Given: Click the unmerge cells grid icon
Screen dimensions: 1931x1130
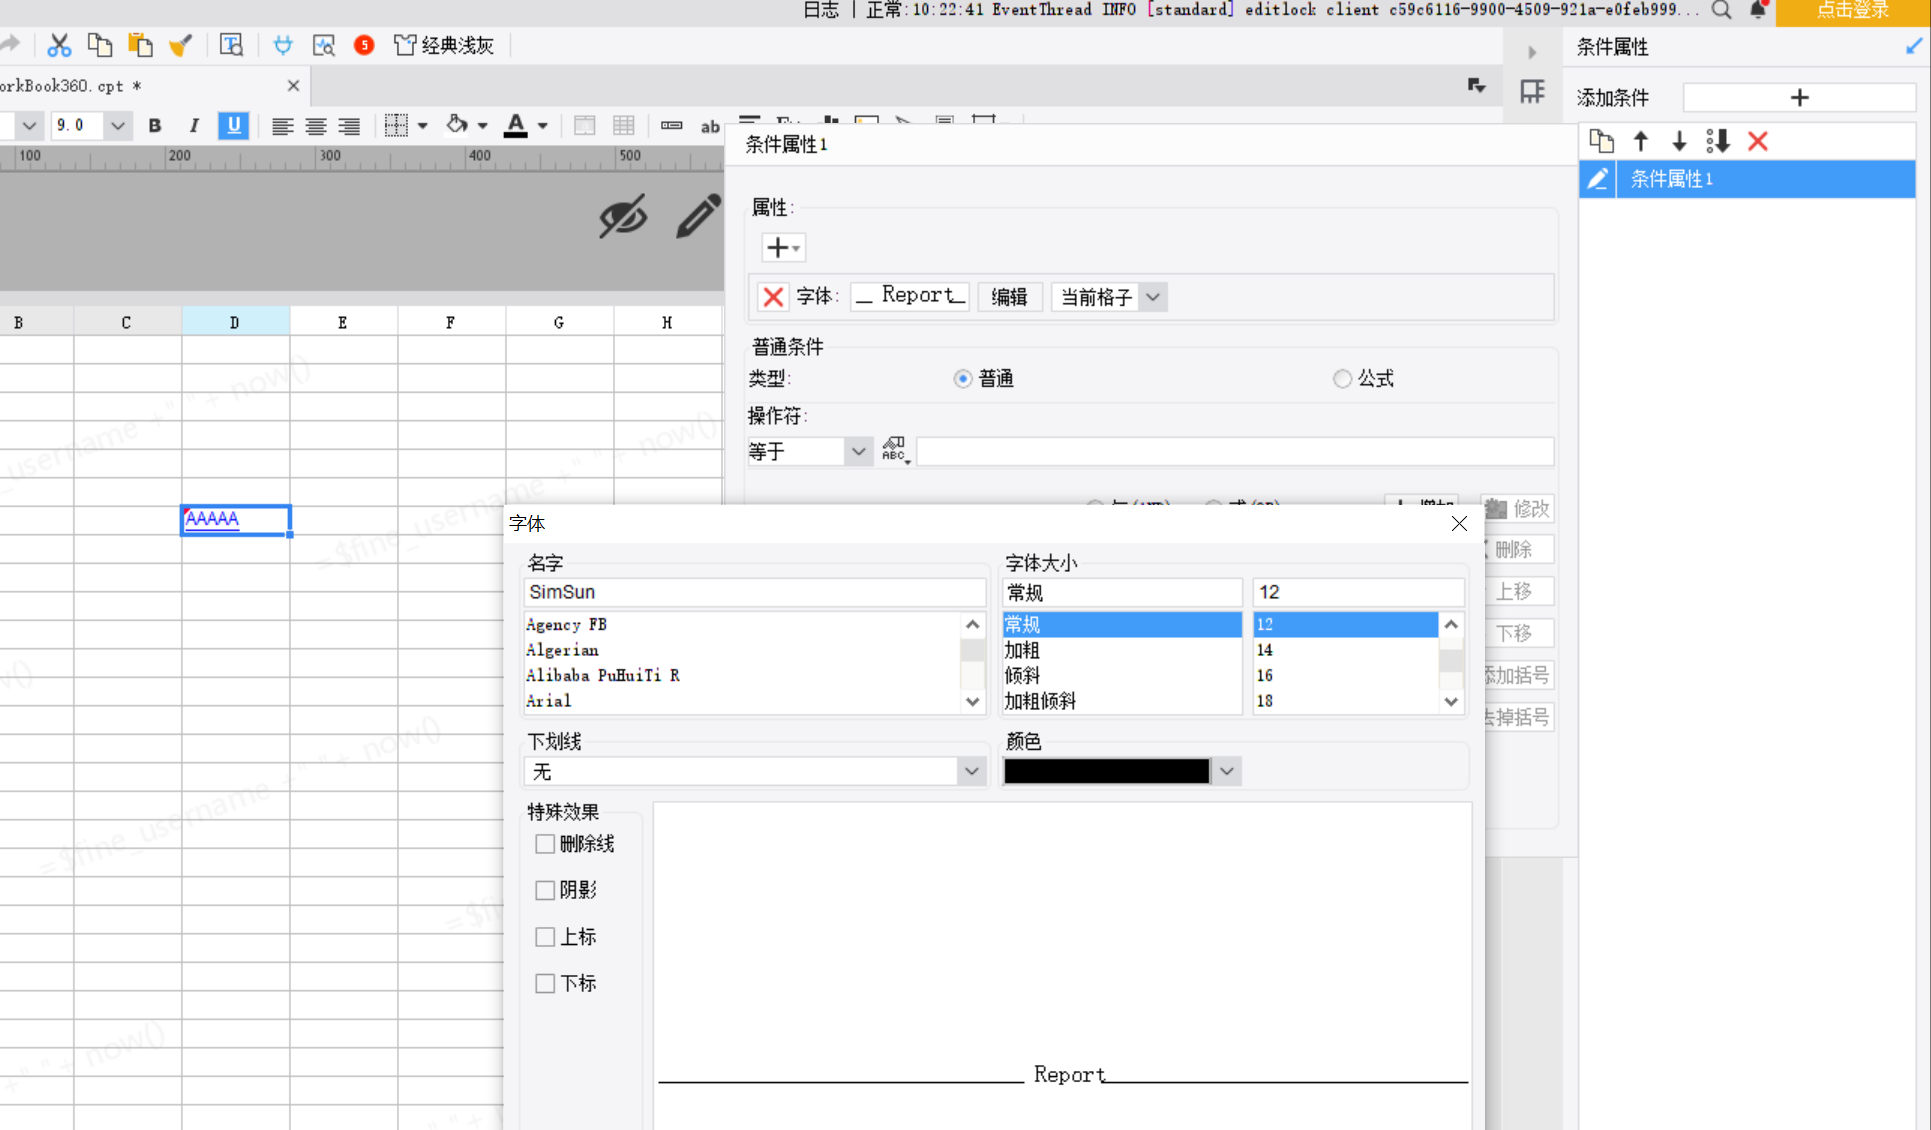Looking at the screenshot, I should click(624, 126).
